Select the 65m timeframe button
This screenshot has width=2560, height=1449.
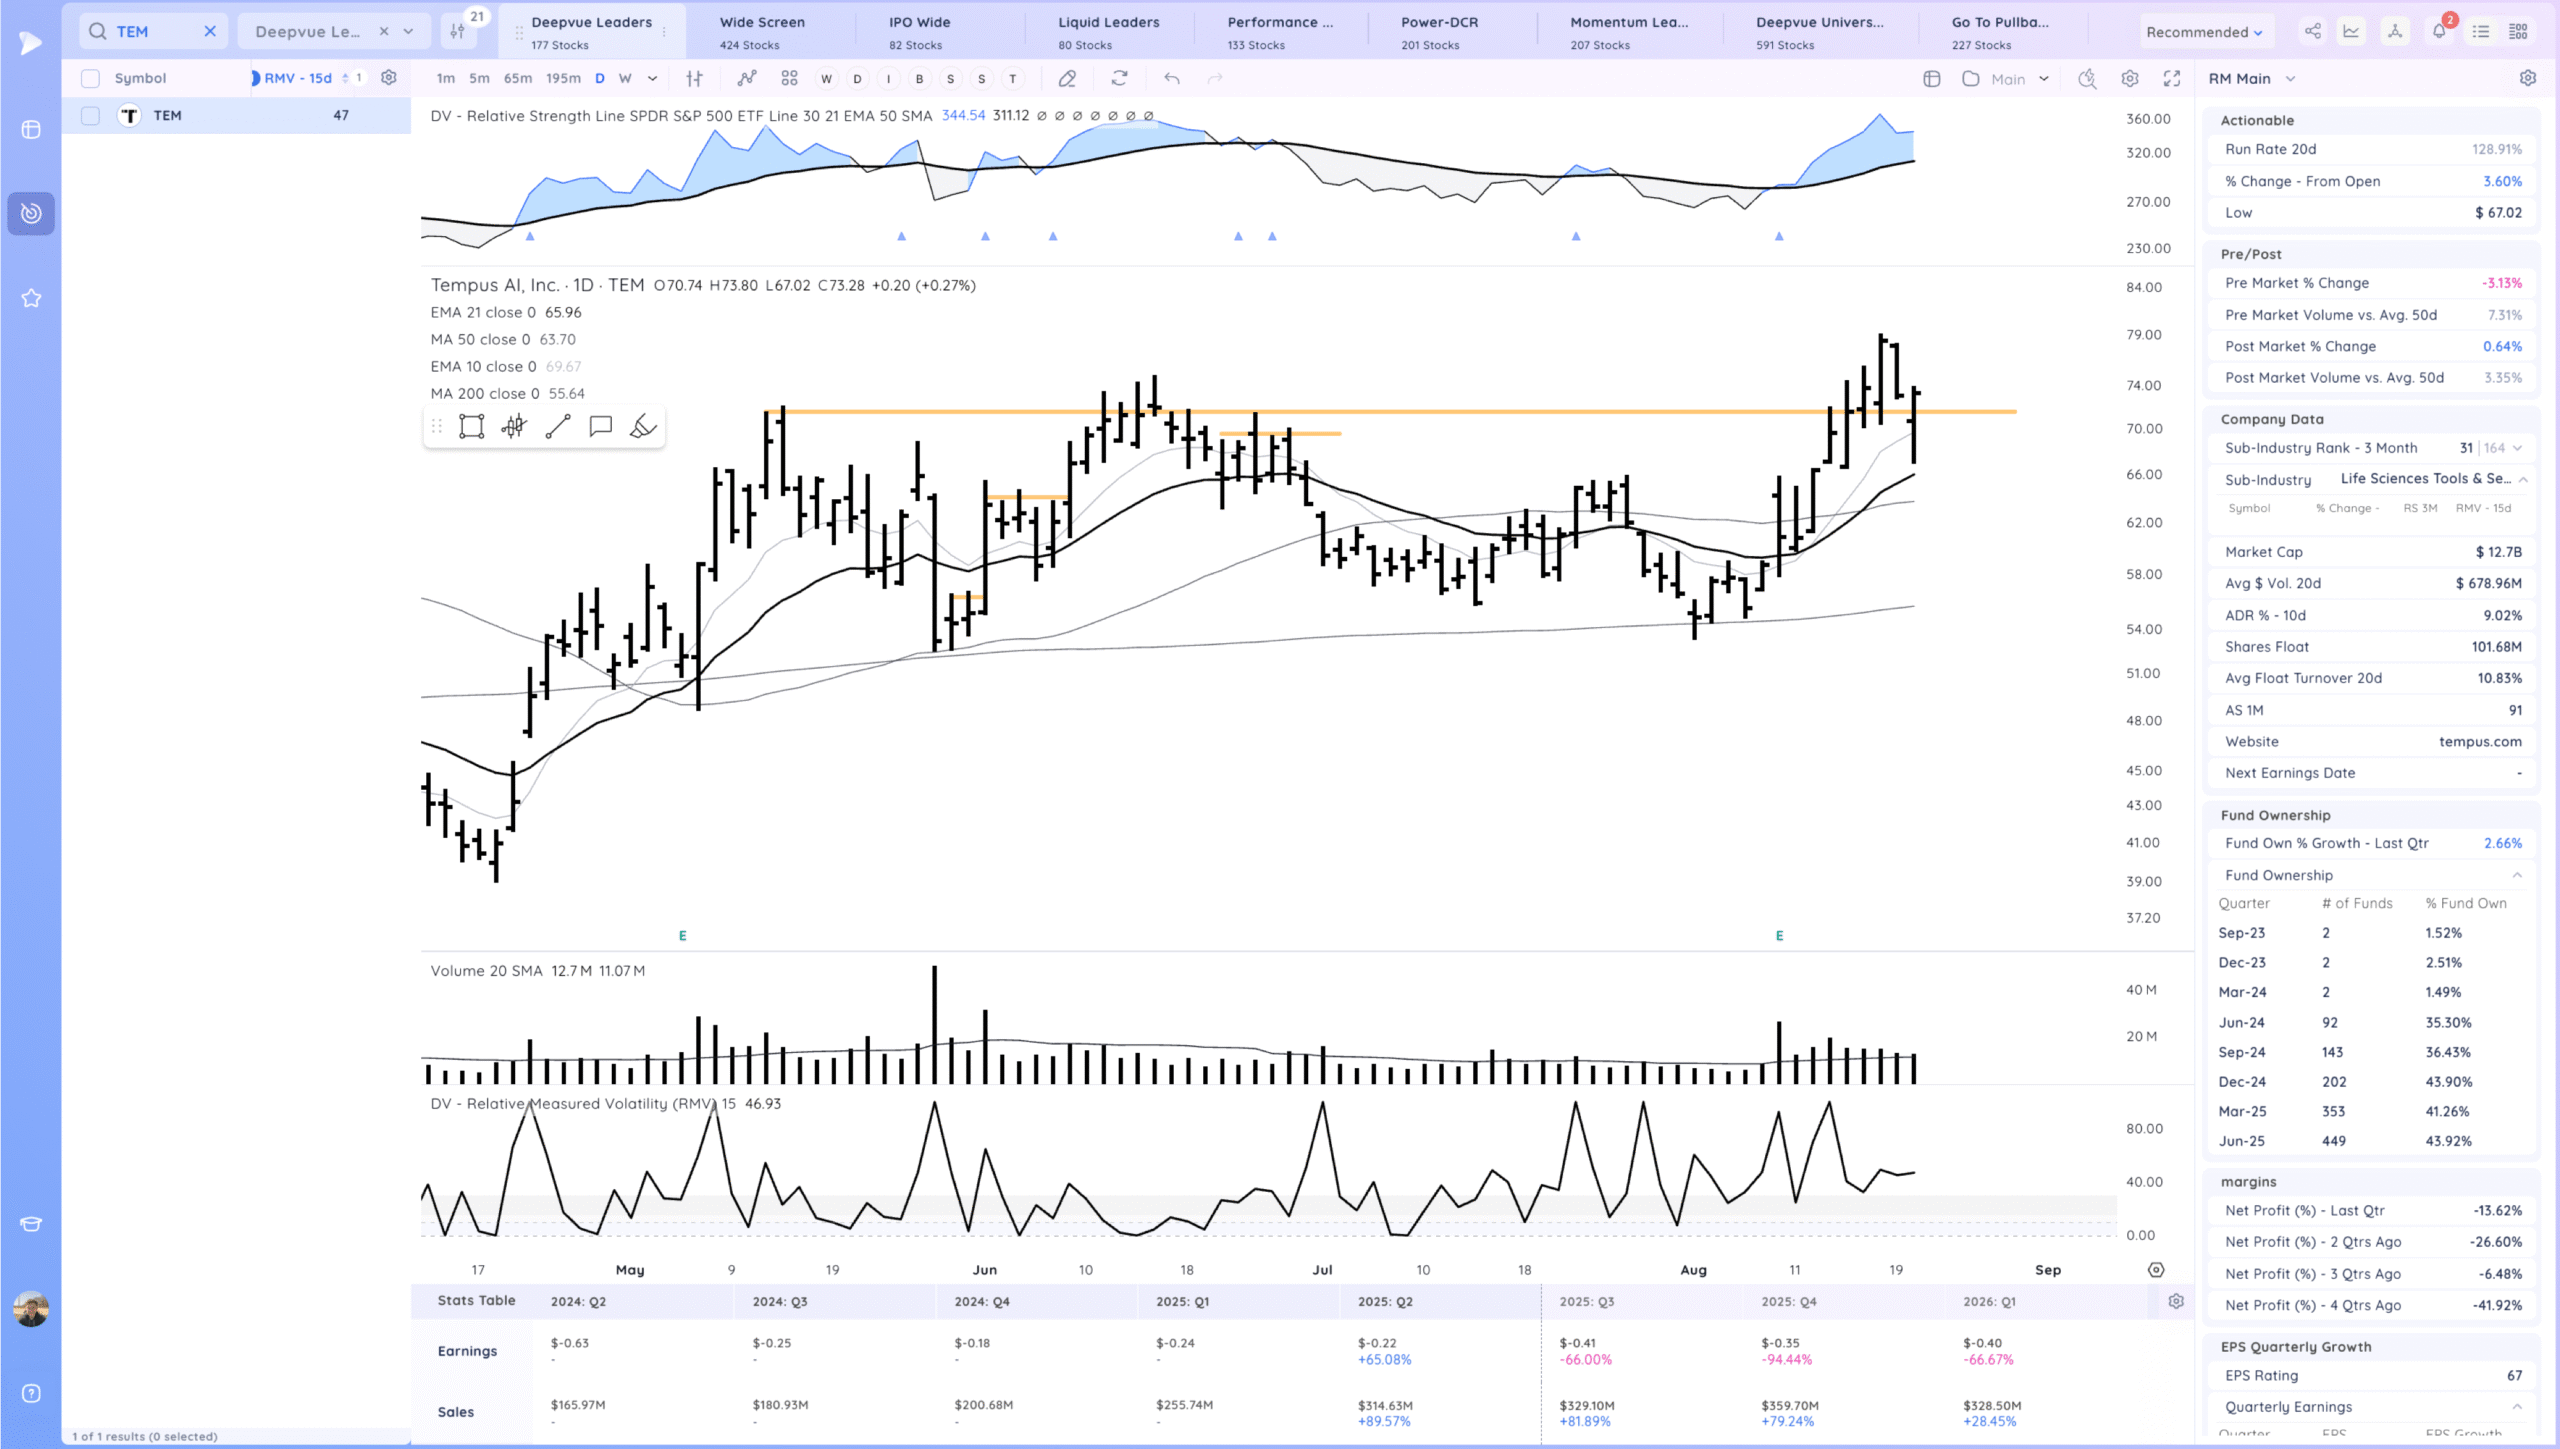point(517,78)
